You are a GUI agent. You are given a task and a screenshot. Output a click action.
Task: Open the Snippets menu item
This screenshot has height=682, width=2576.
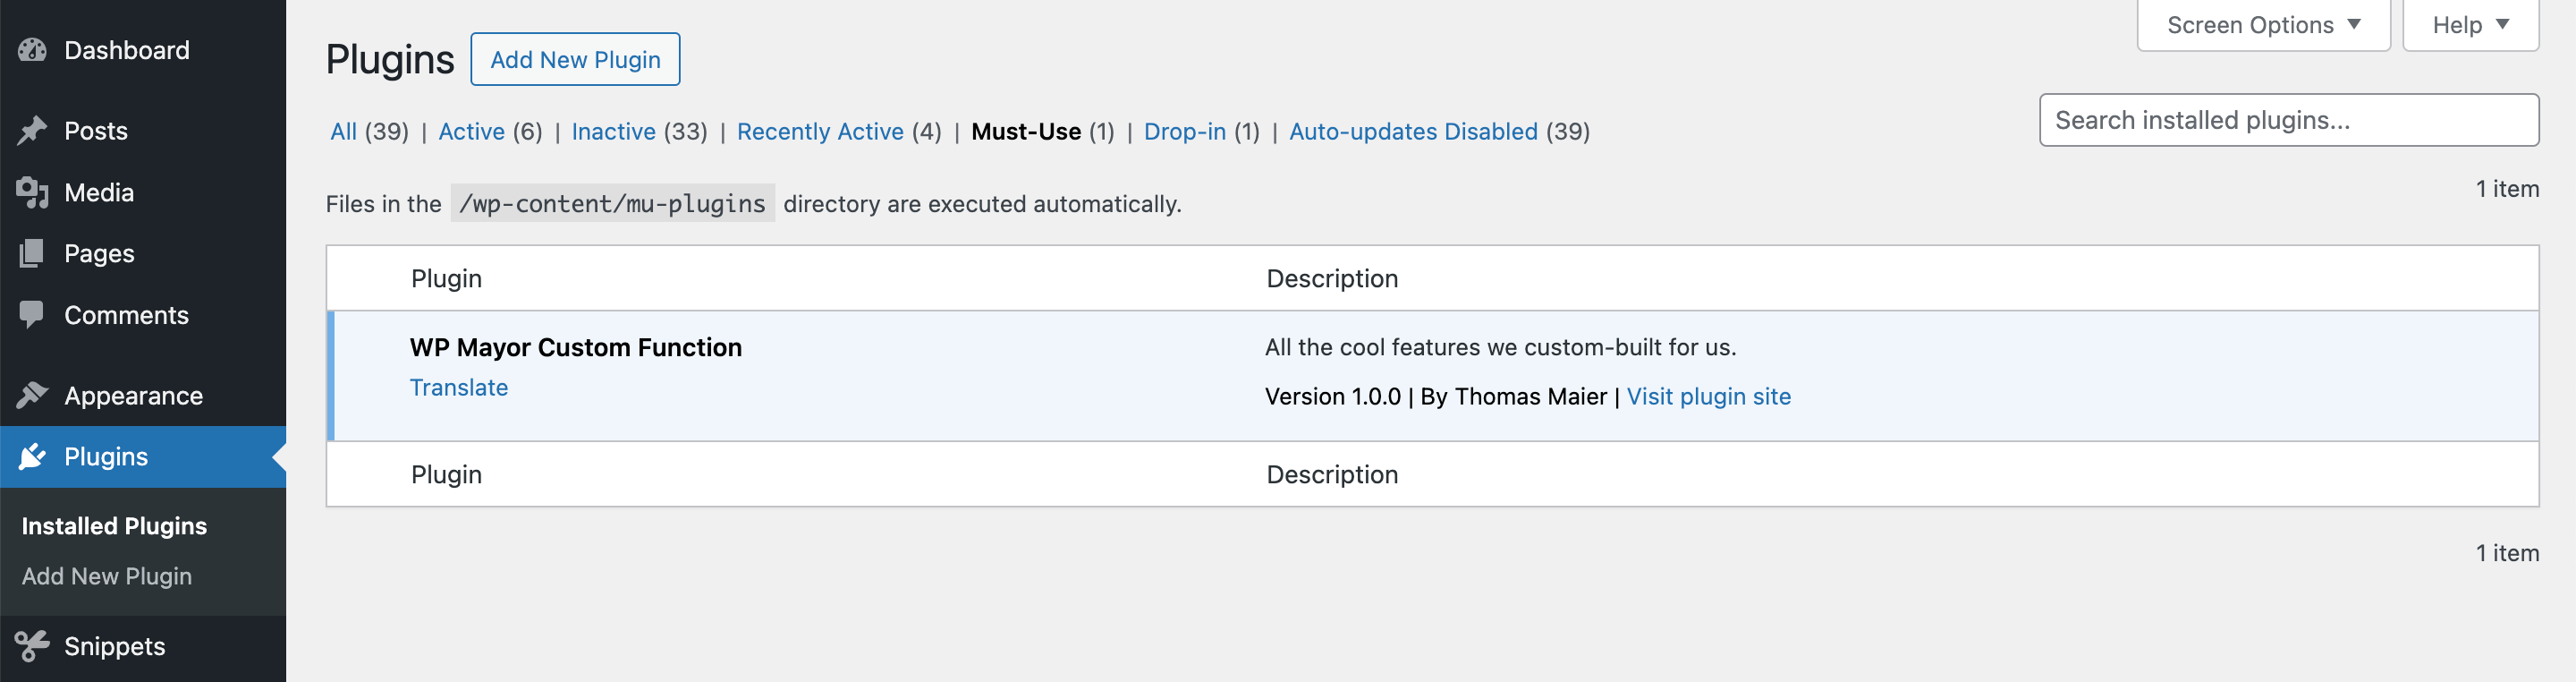[x=143, y=646]
